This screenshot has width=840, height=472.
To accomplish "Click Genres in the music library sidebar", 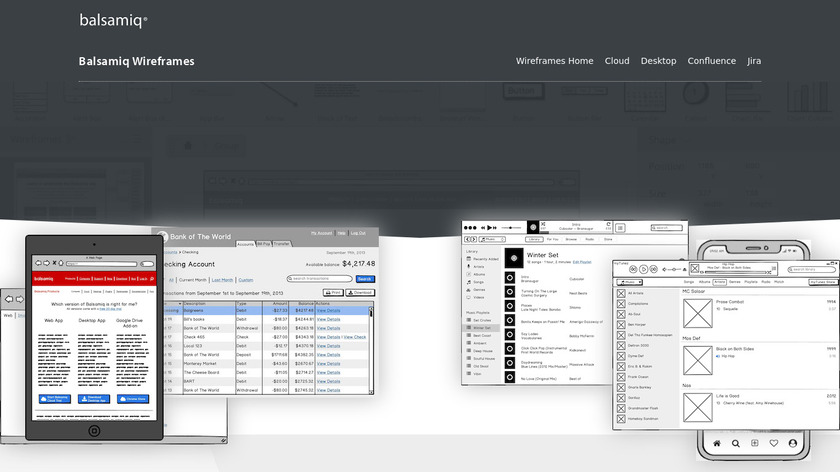I will [475, 290].
